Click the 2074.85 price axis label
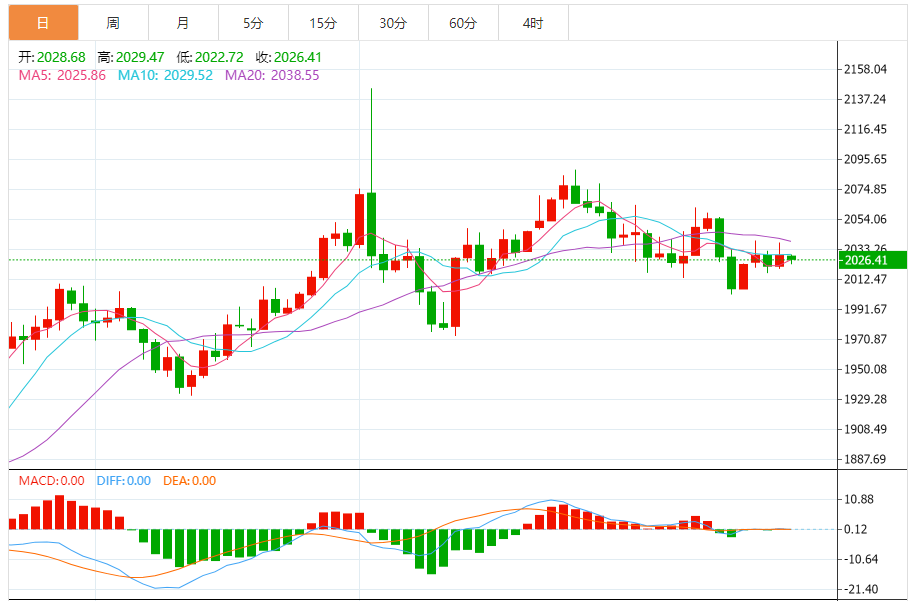 (x=866, y=189)
